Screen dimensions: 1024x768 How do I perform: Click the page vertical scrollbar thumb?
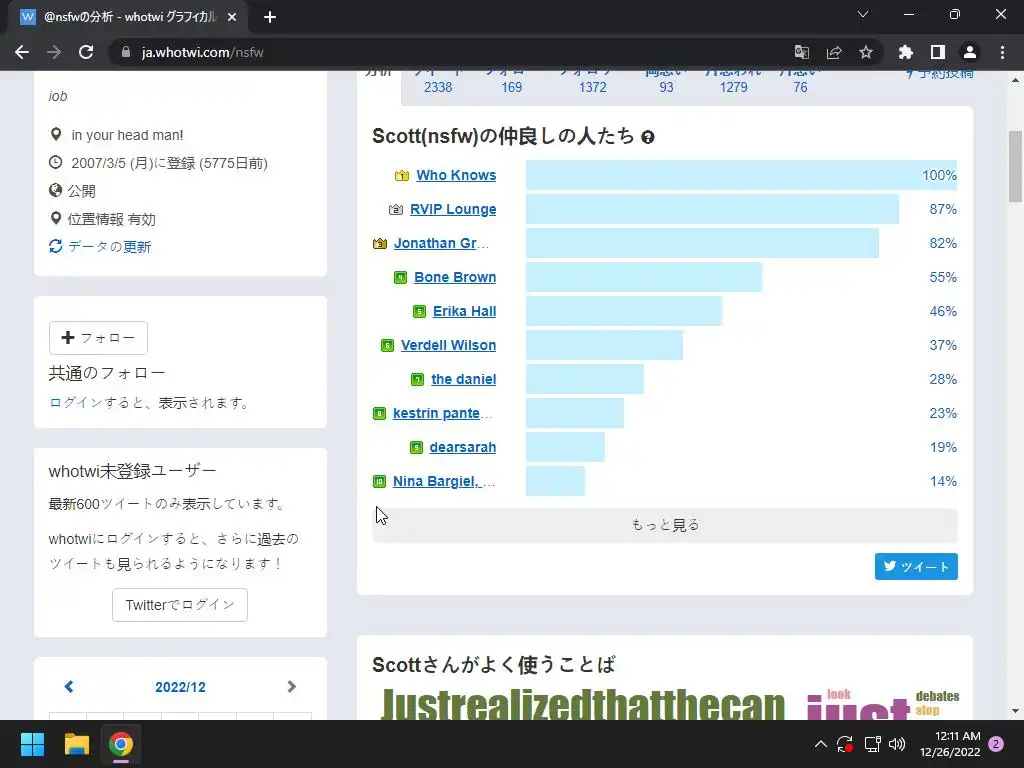click(x=1016, y=167)
